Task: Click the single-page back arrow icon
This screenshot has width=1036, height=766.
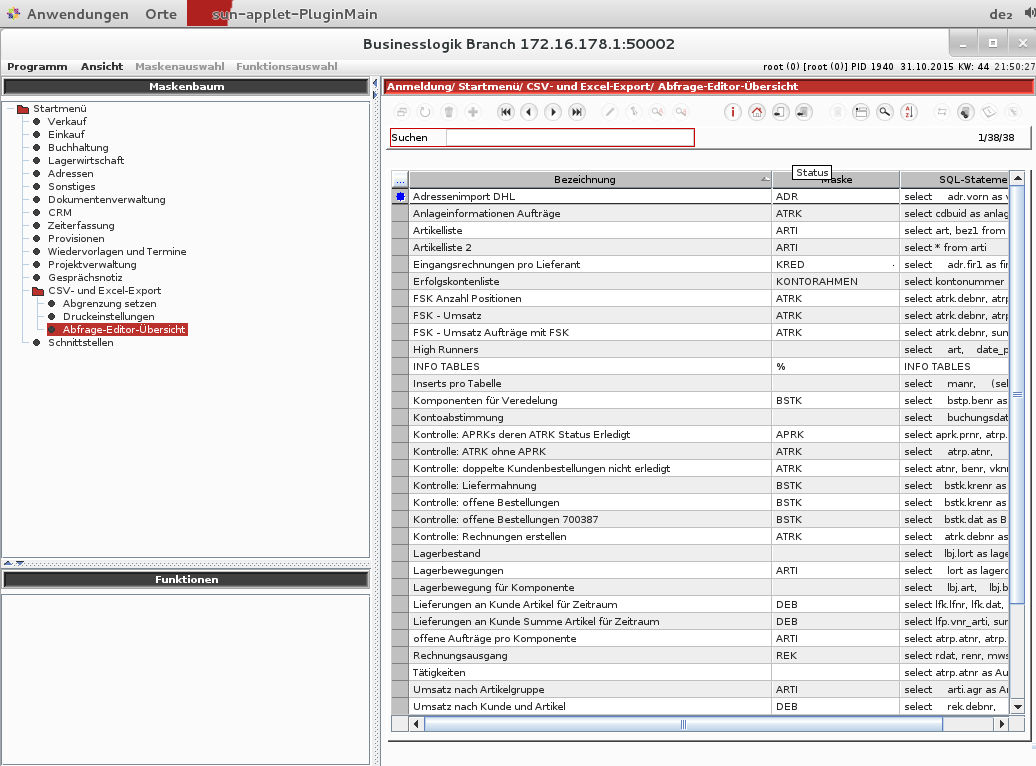Action: pos(780,112)
